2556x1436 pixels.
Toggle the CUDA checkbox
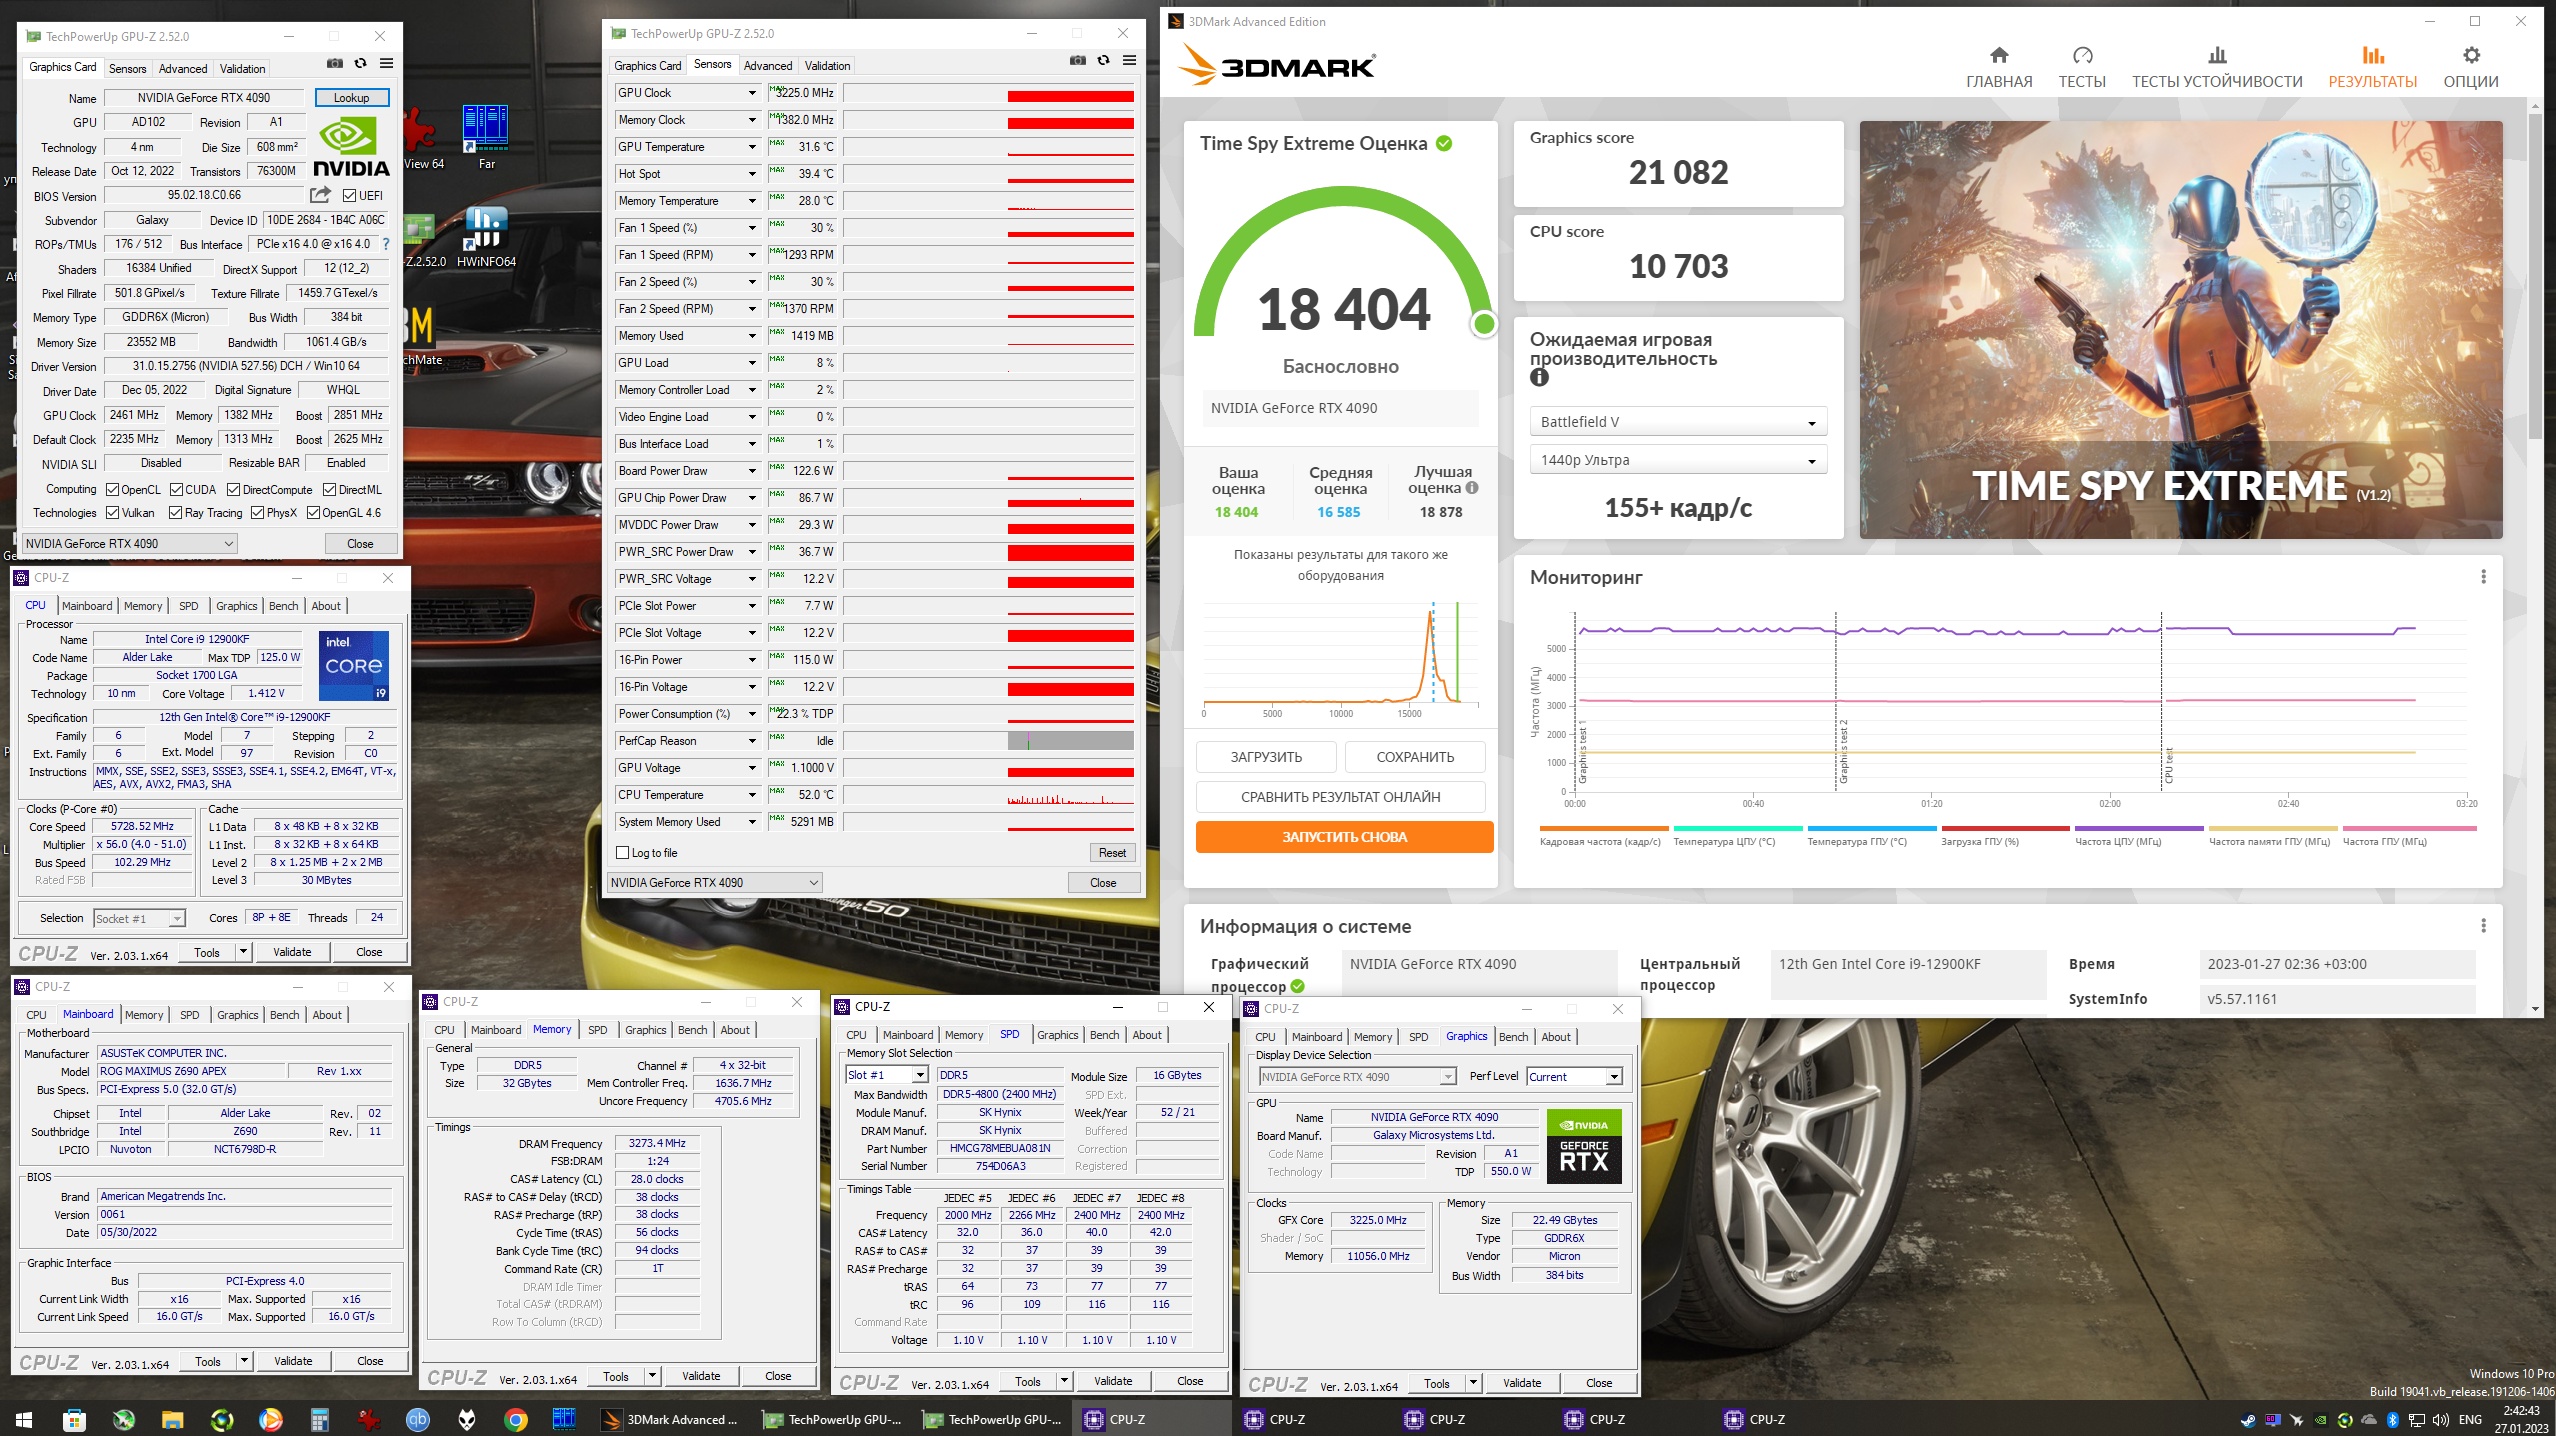[176, 490]
